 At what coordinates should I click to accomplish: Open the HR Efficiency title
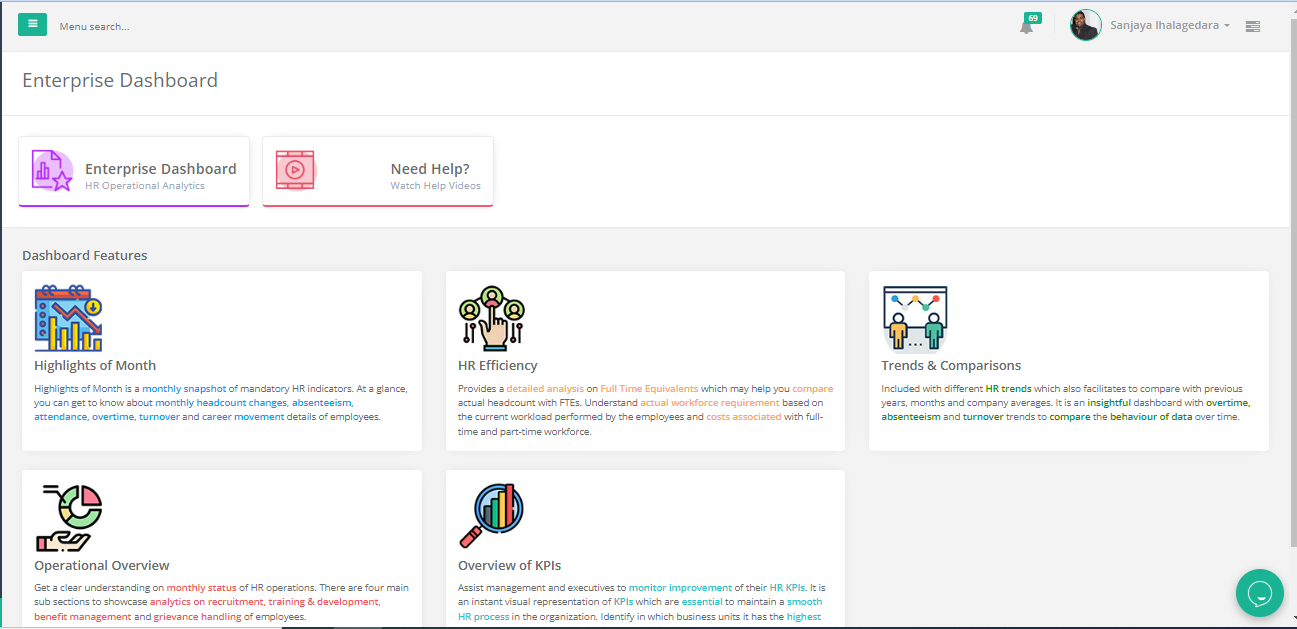pyautogui.click(x=498, y=365)
